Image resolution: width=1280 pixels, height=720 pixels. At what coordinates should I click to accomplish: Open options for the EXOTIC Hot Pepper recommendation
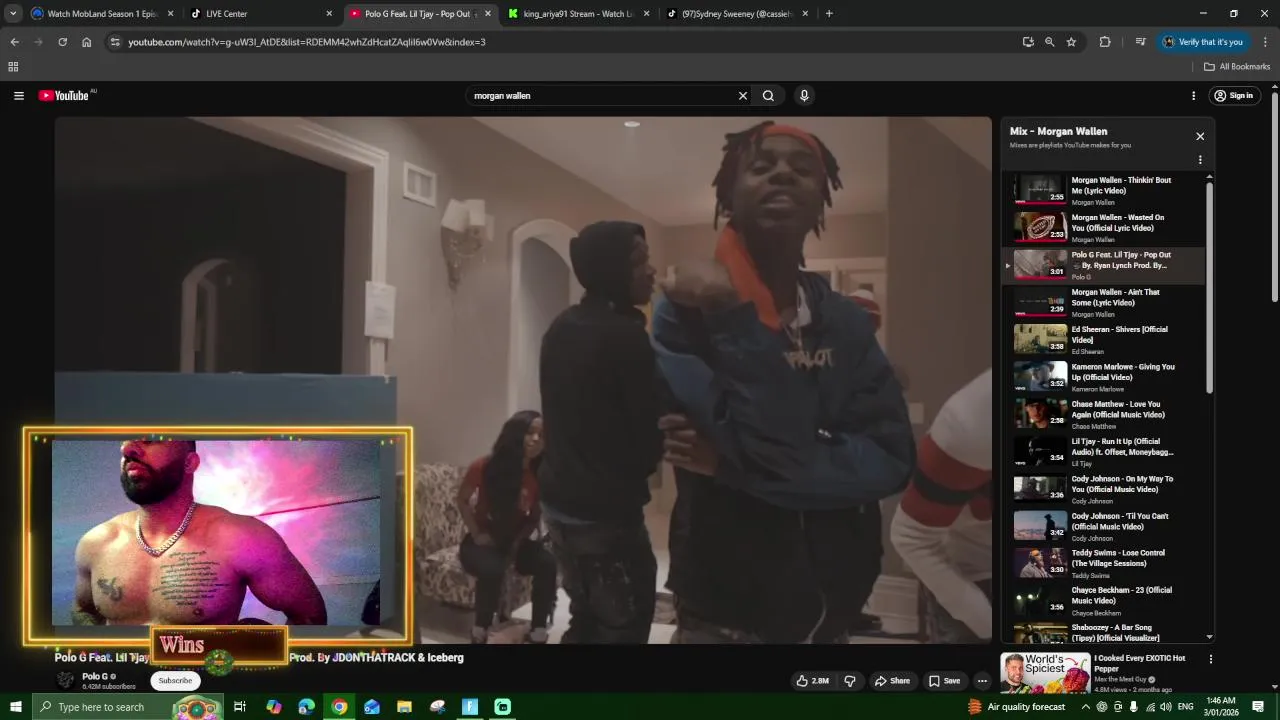[x=1211, y=659]
